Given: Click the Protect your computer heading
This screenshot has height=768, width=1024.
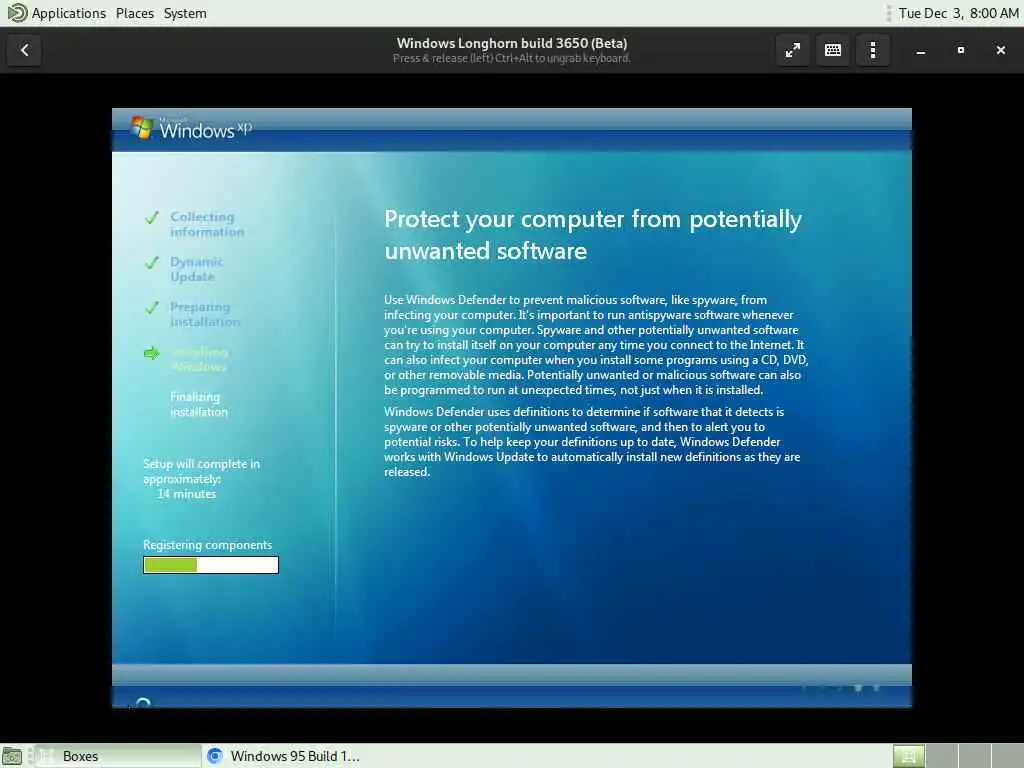Looking at the screenshot, I should tap(592, 234).
